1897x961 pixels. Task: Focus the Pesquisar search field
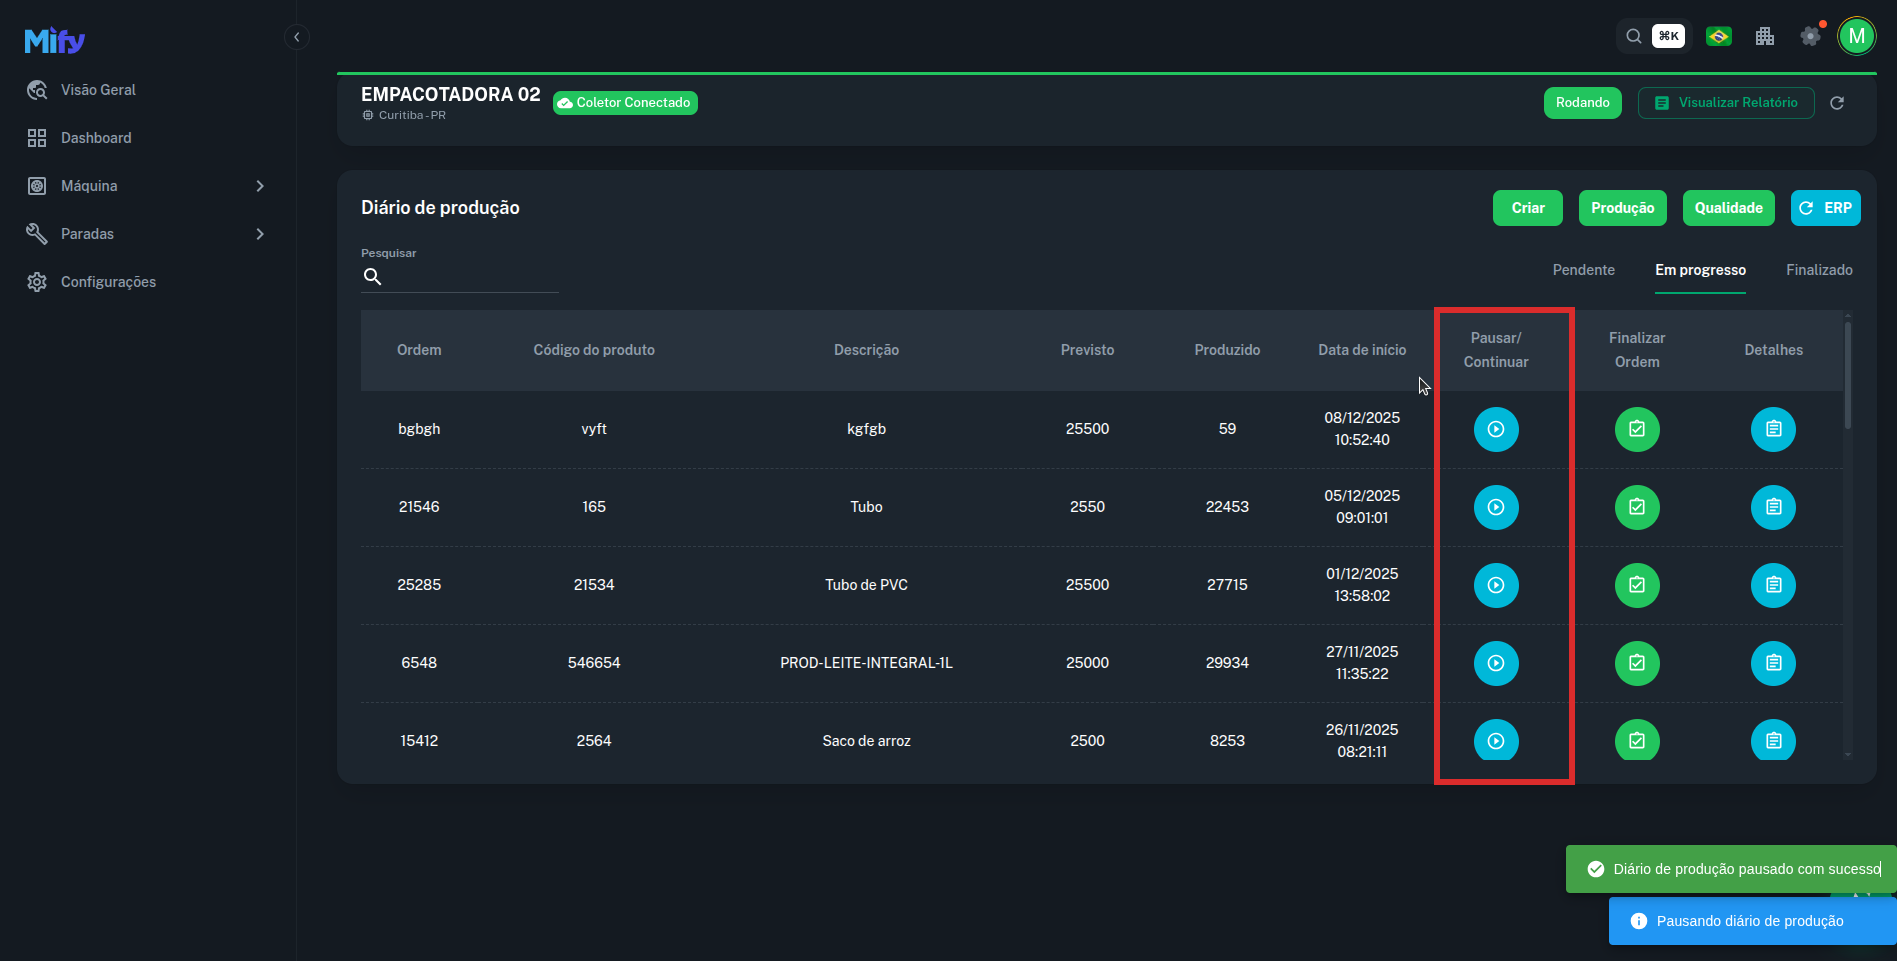pos(468,277)
